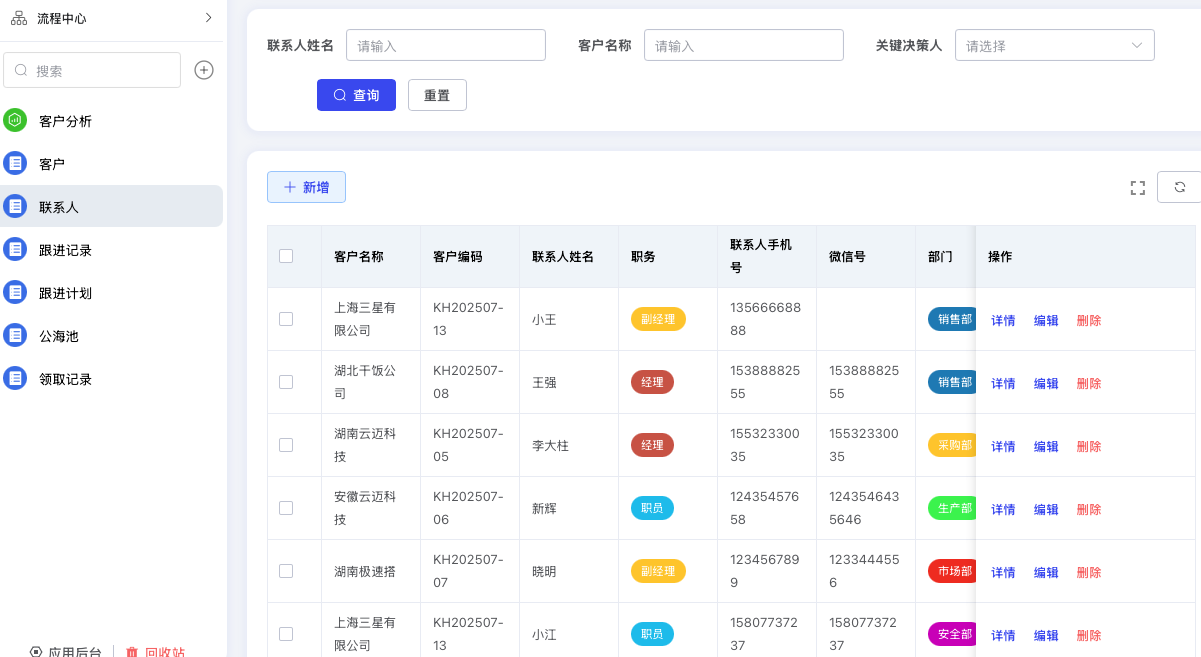This screenshot has height=657, width=1201.
Task: Tick the checkbox for 小江 row
Action: click(x=286, y=634)
